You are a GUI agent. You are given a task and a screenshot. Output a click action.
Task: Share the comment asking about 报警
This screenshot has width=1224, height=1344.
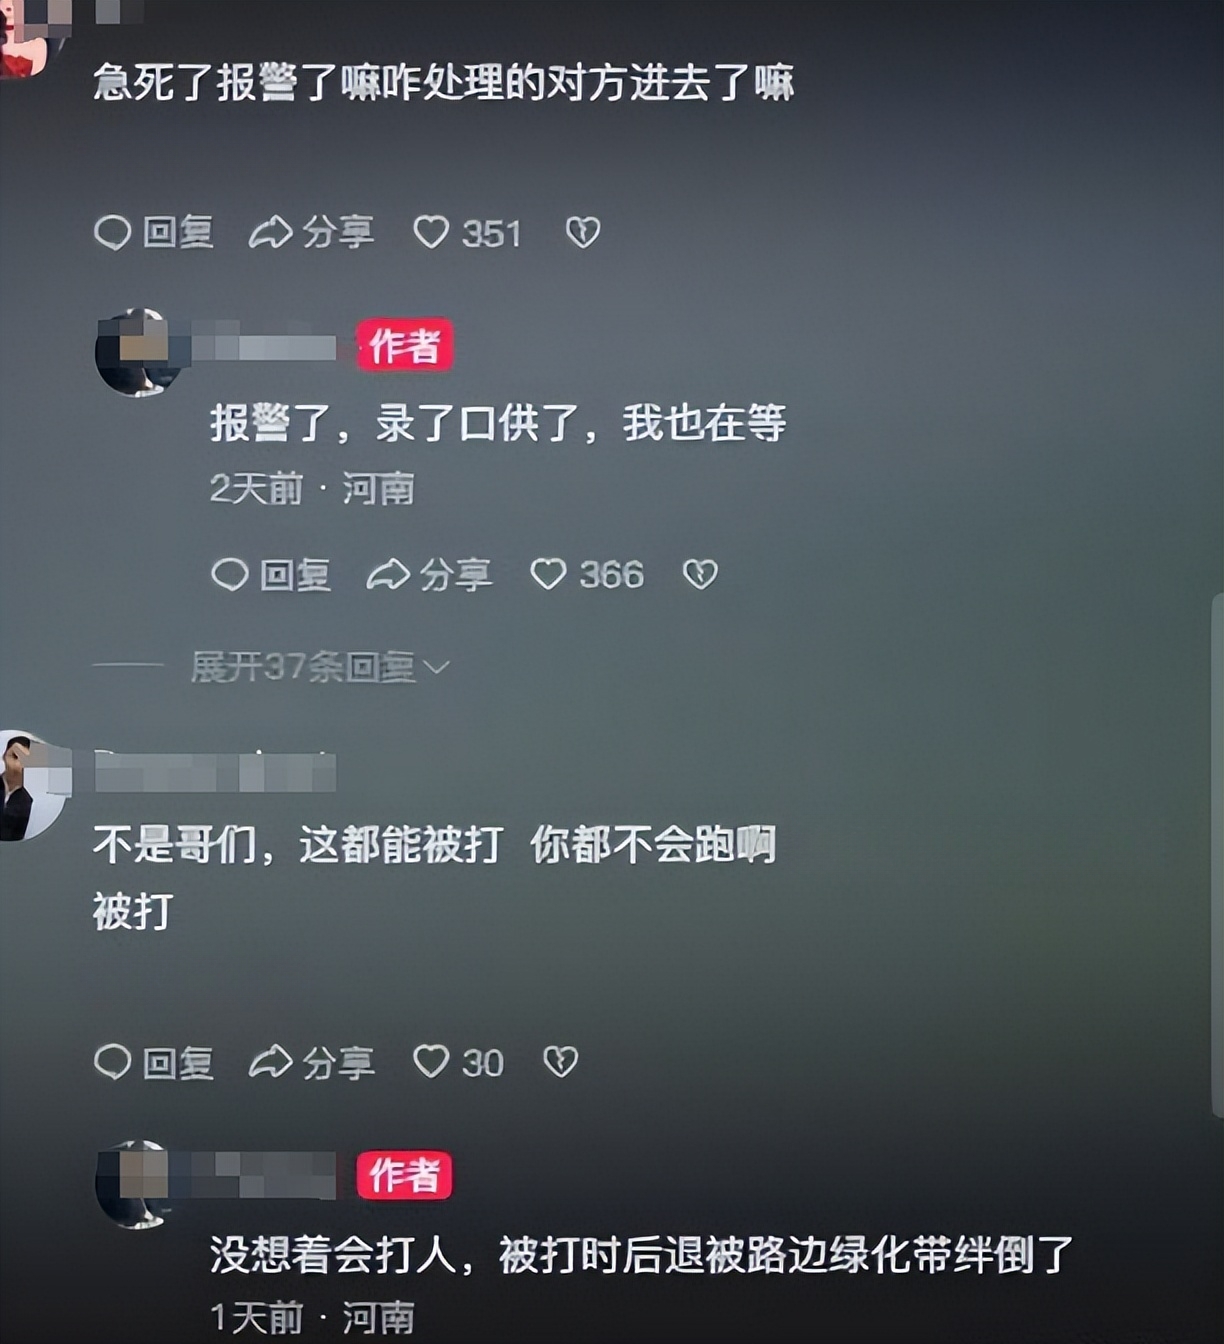(x=311, y=232)
